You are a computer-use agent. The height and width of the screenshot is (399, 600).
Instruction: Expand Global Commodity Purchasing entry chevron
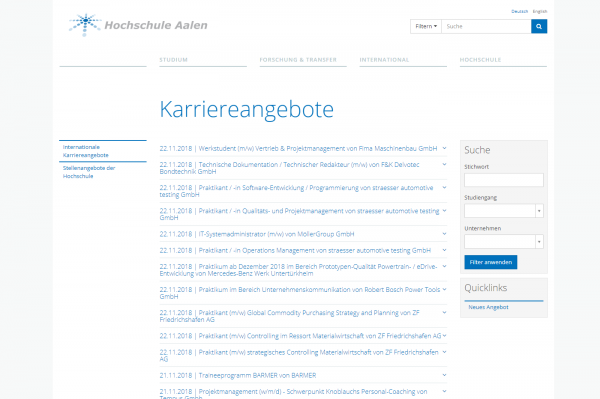pos(444,313)
